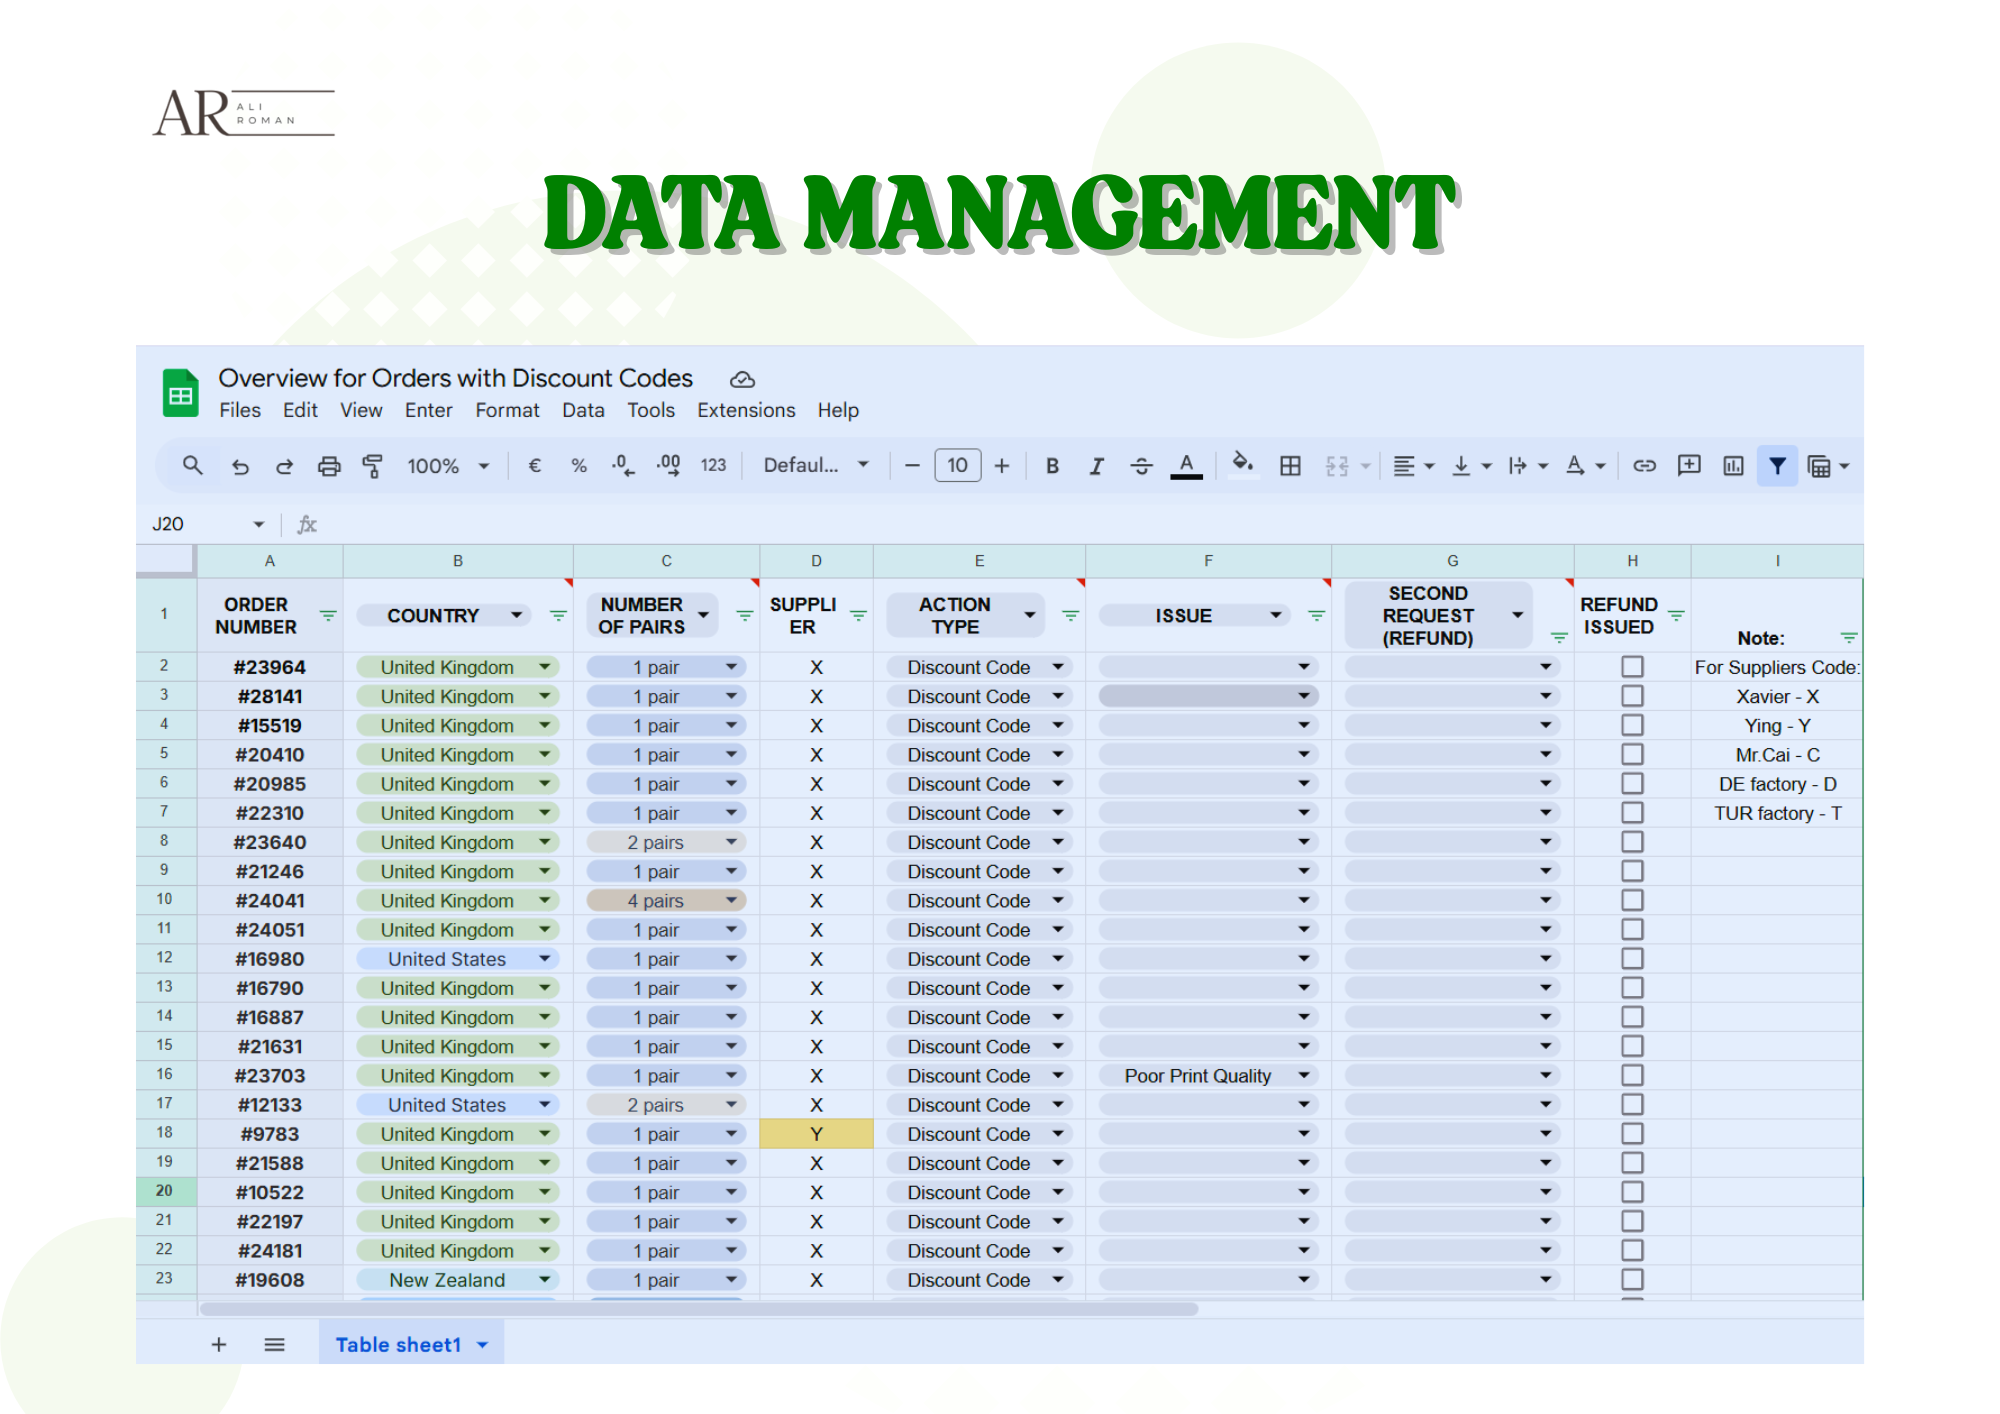Open the Extensions menu
The height and width of the screenshot is (1414, 2000).
point(746,410)
